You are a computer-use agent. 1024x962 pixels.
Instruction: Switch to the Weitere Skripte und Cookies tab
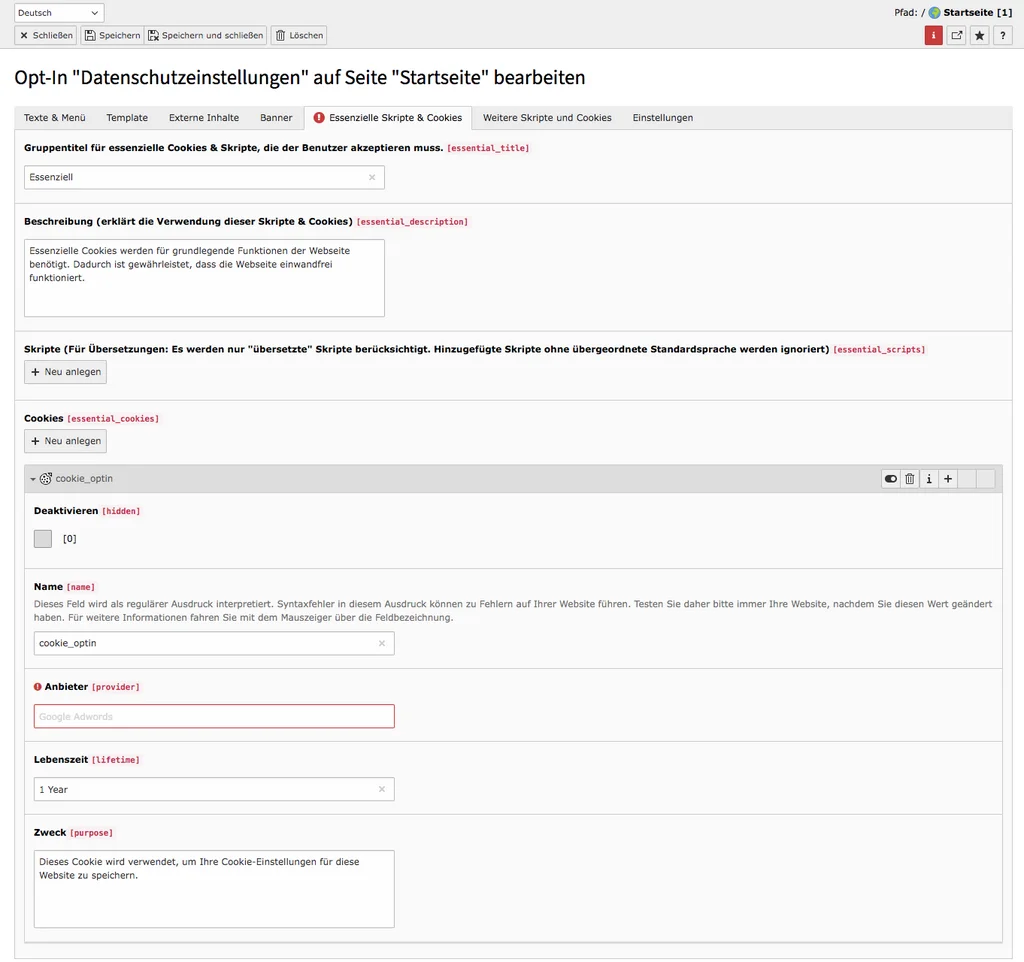coord(547,117)
